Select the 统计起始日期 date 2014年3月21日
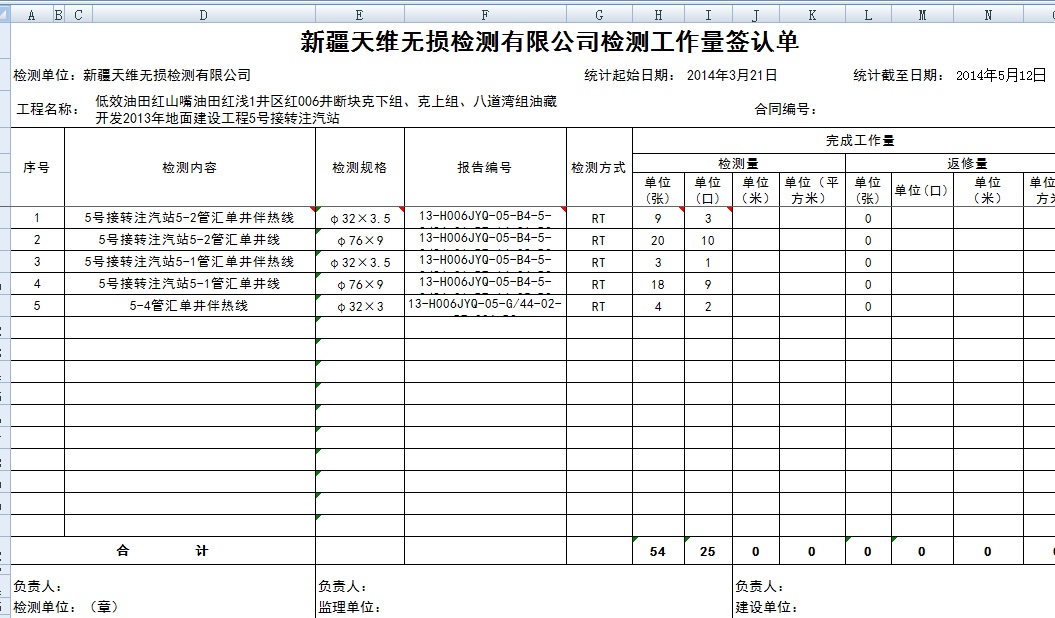Image resolution: width=1055 pixels, height=618 pixels. [x=732, y=76]
